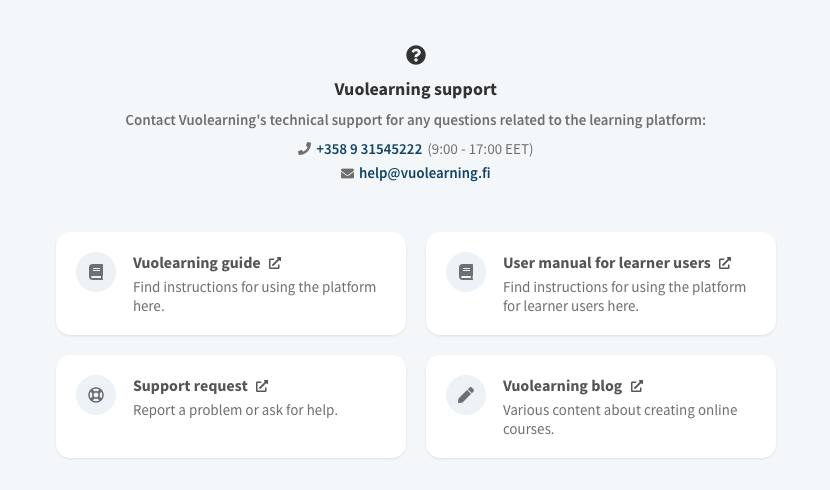Click the Vuolearning support heading
The image size is (830, 490).
point(415,89)
